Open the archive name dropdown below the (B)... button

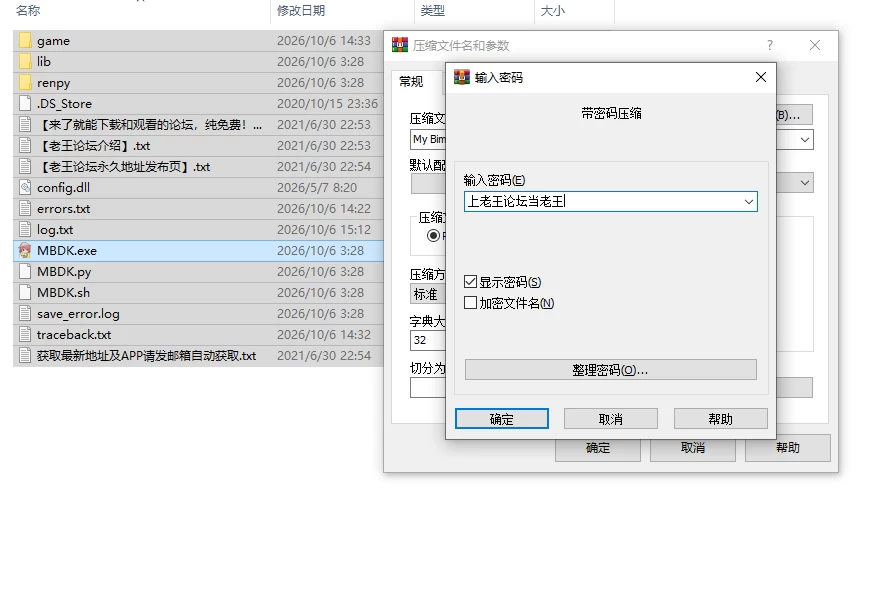805,139
